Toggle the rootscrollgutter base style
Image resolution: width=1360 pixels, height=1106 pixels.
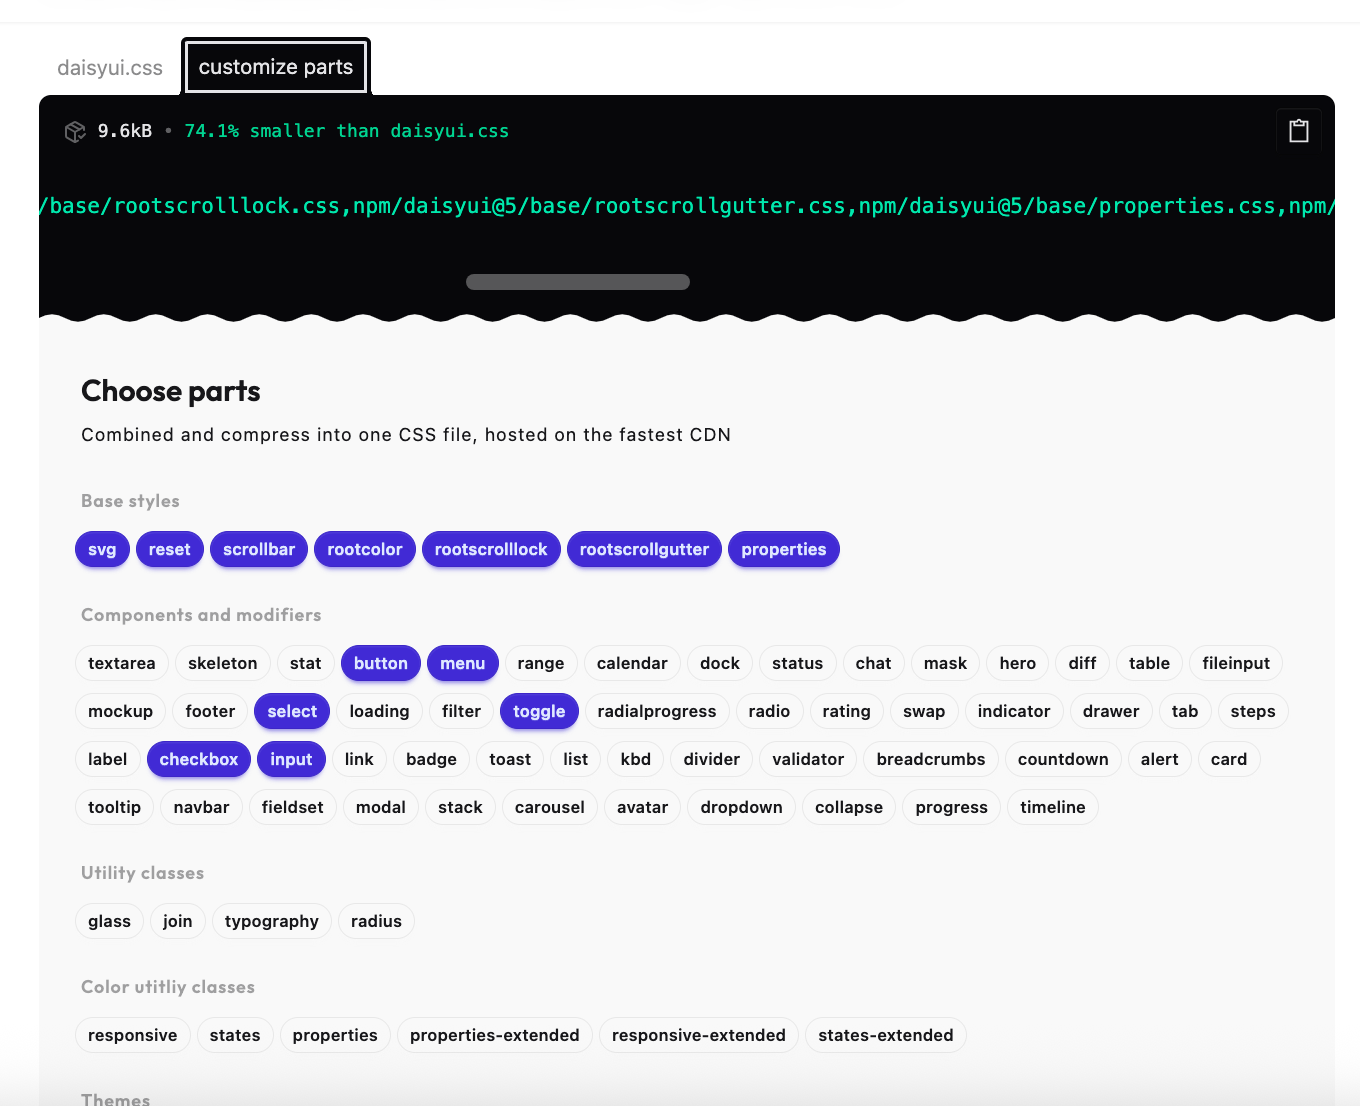coord(644,549)
